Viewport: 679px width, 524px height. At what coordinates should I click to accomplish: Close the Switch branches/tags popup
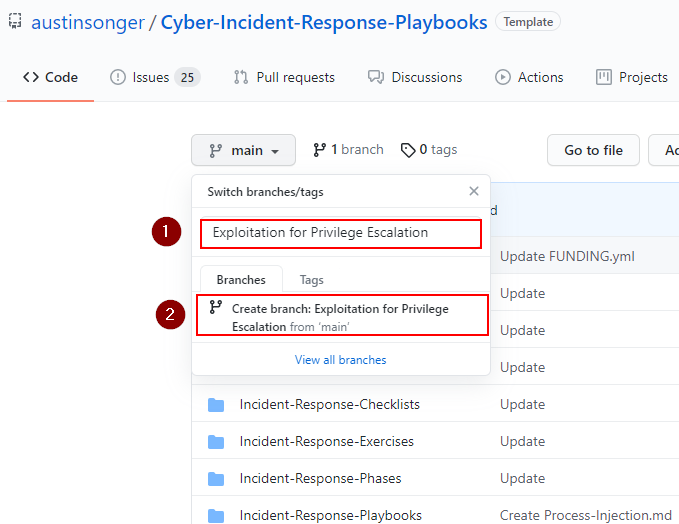(474, 191)
